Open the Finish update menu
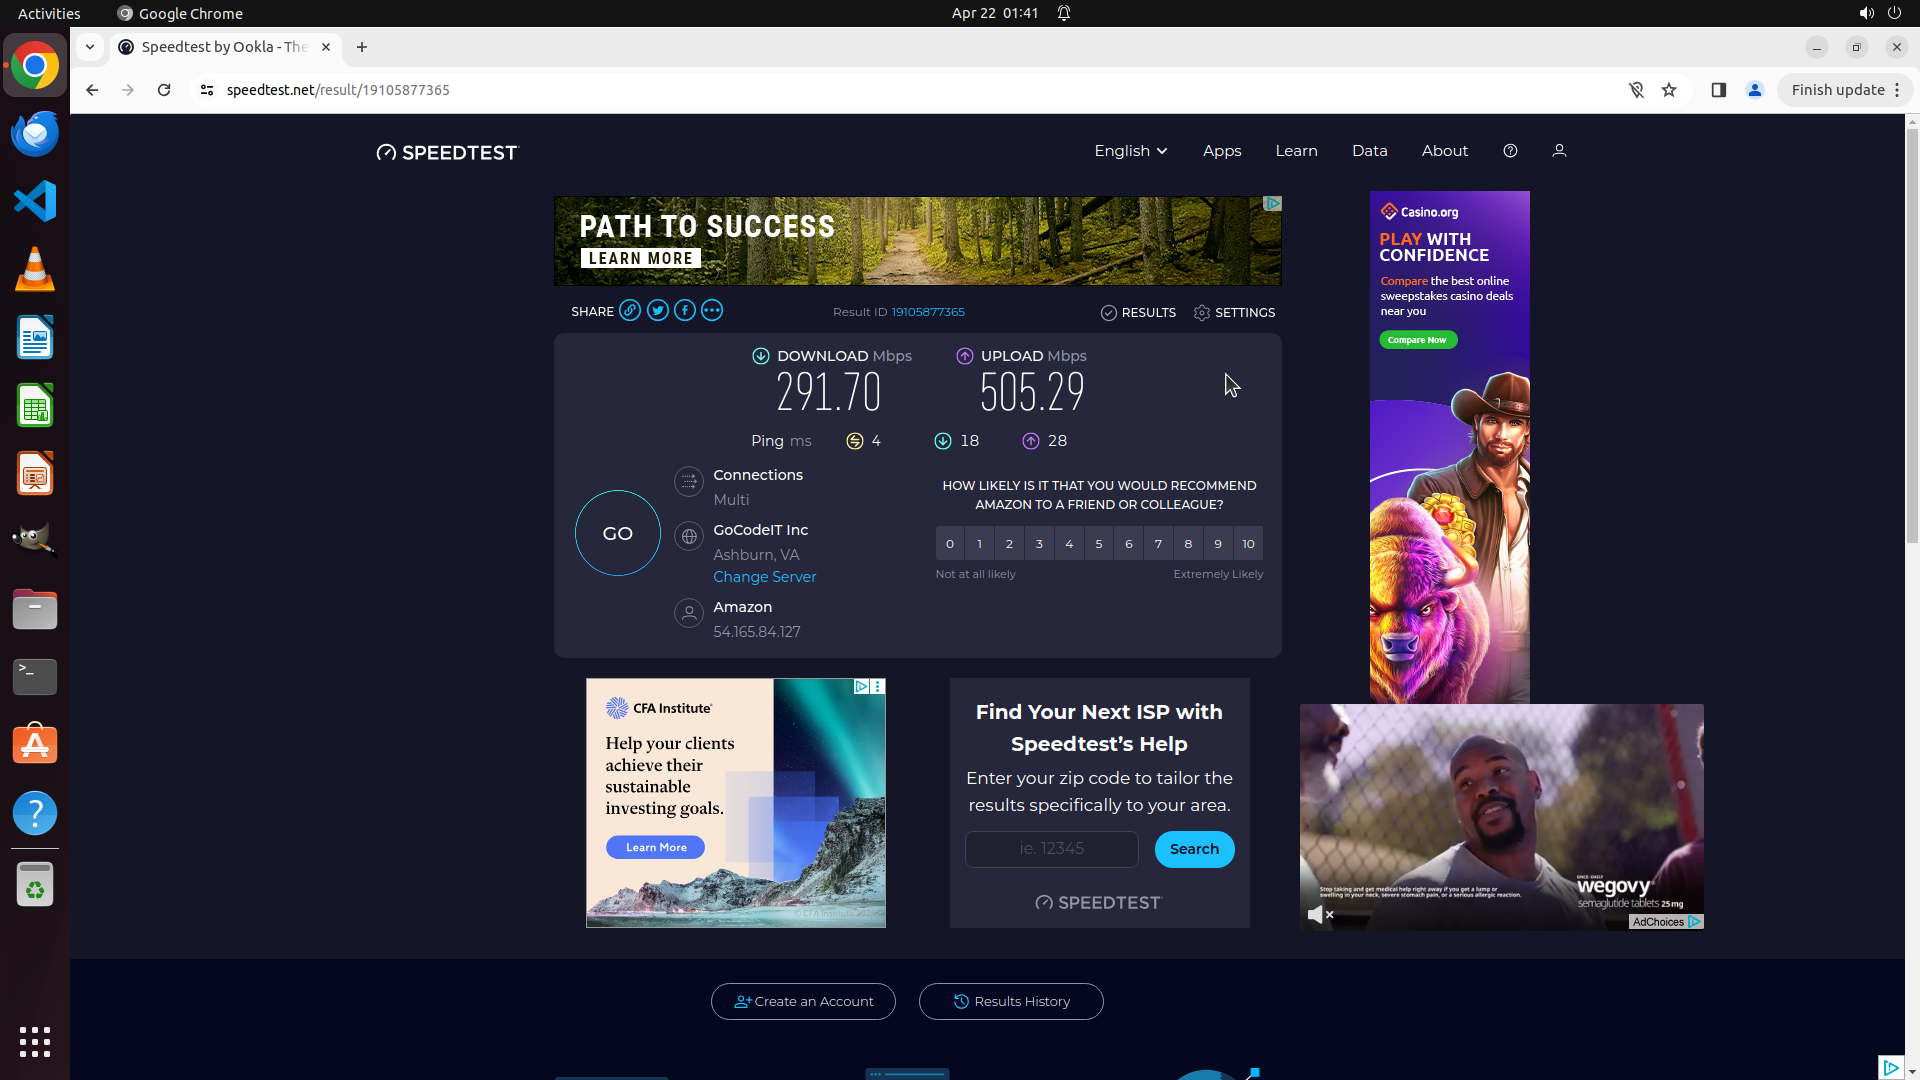The height and width of the screenshot is (1080, 1920). coord(1846,90)
